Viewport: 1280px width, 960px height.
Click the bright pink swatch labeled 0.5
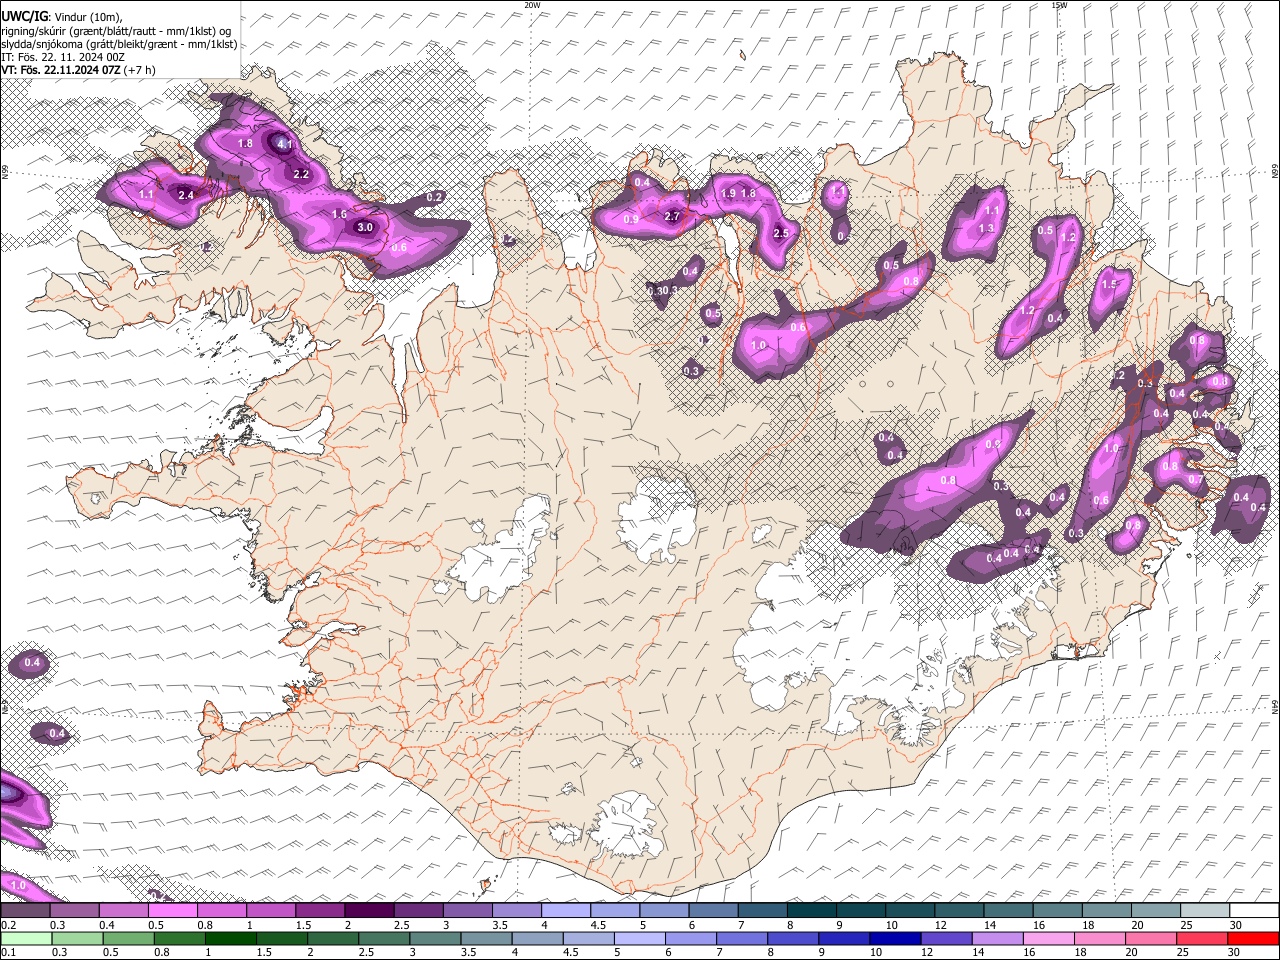(173, 911)
